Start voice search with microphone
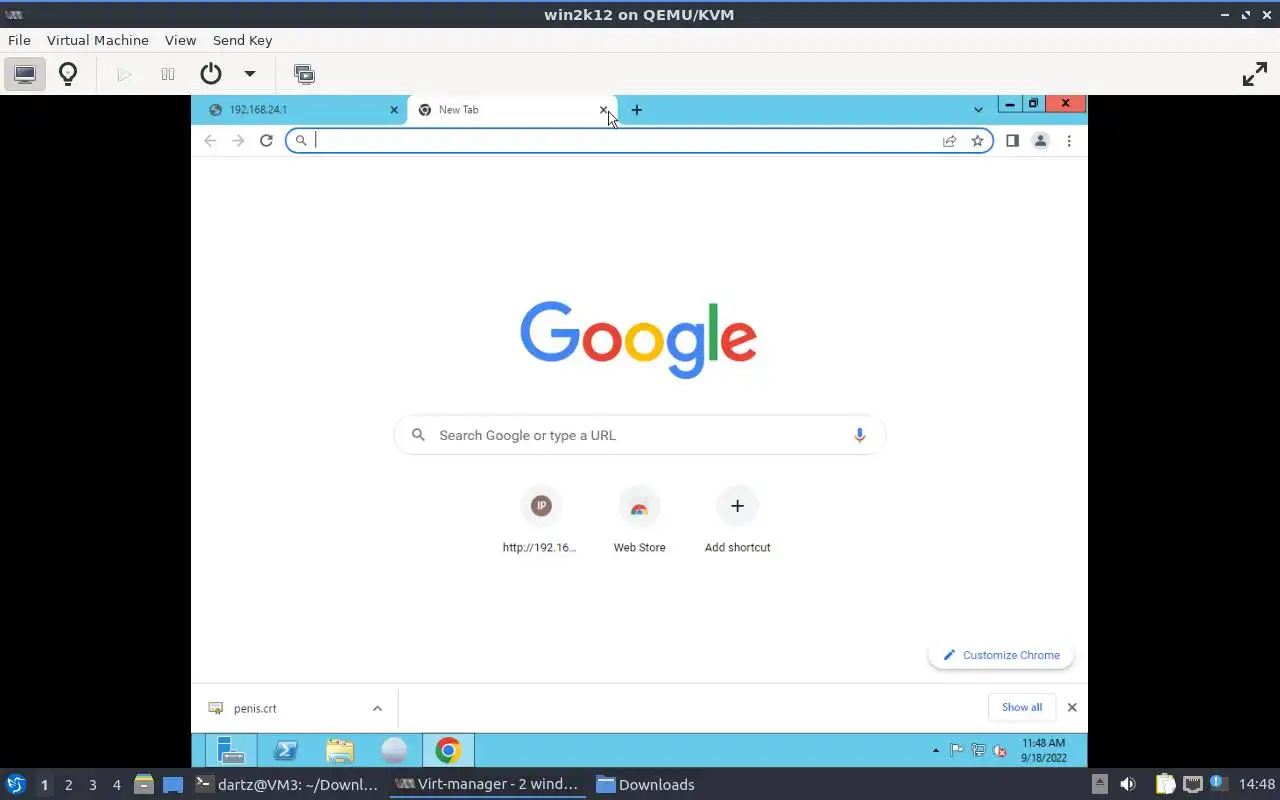This screenshot has height=800, width=1280. pos(859,435)
